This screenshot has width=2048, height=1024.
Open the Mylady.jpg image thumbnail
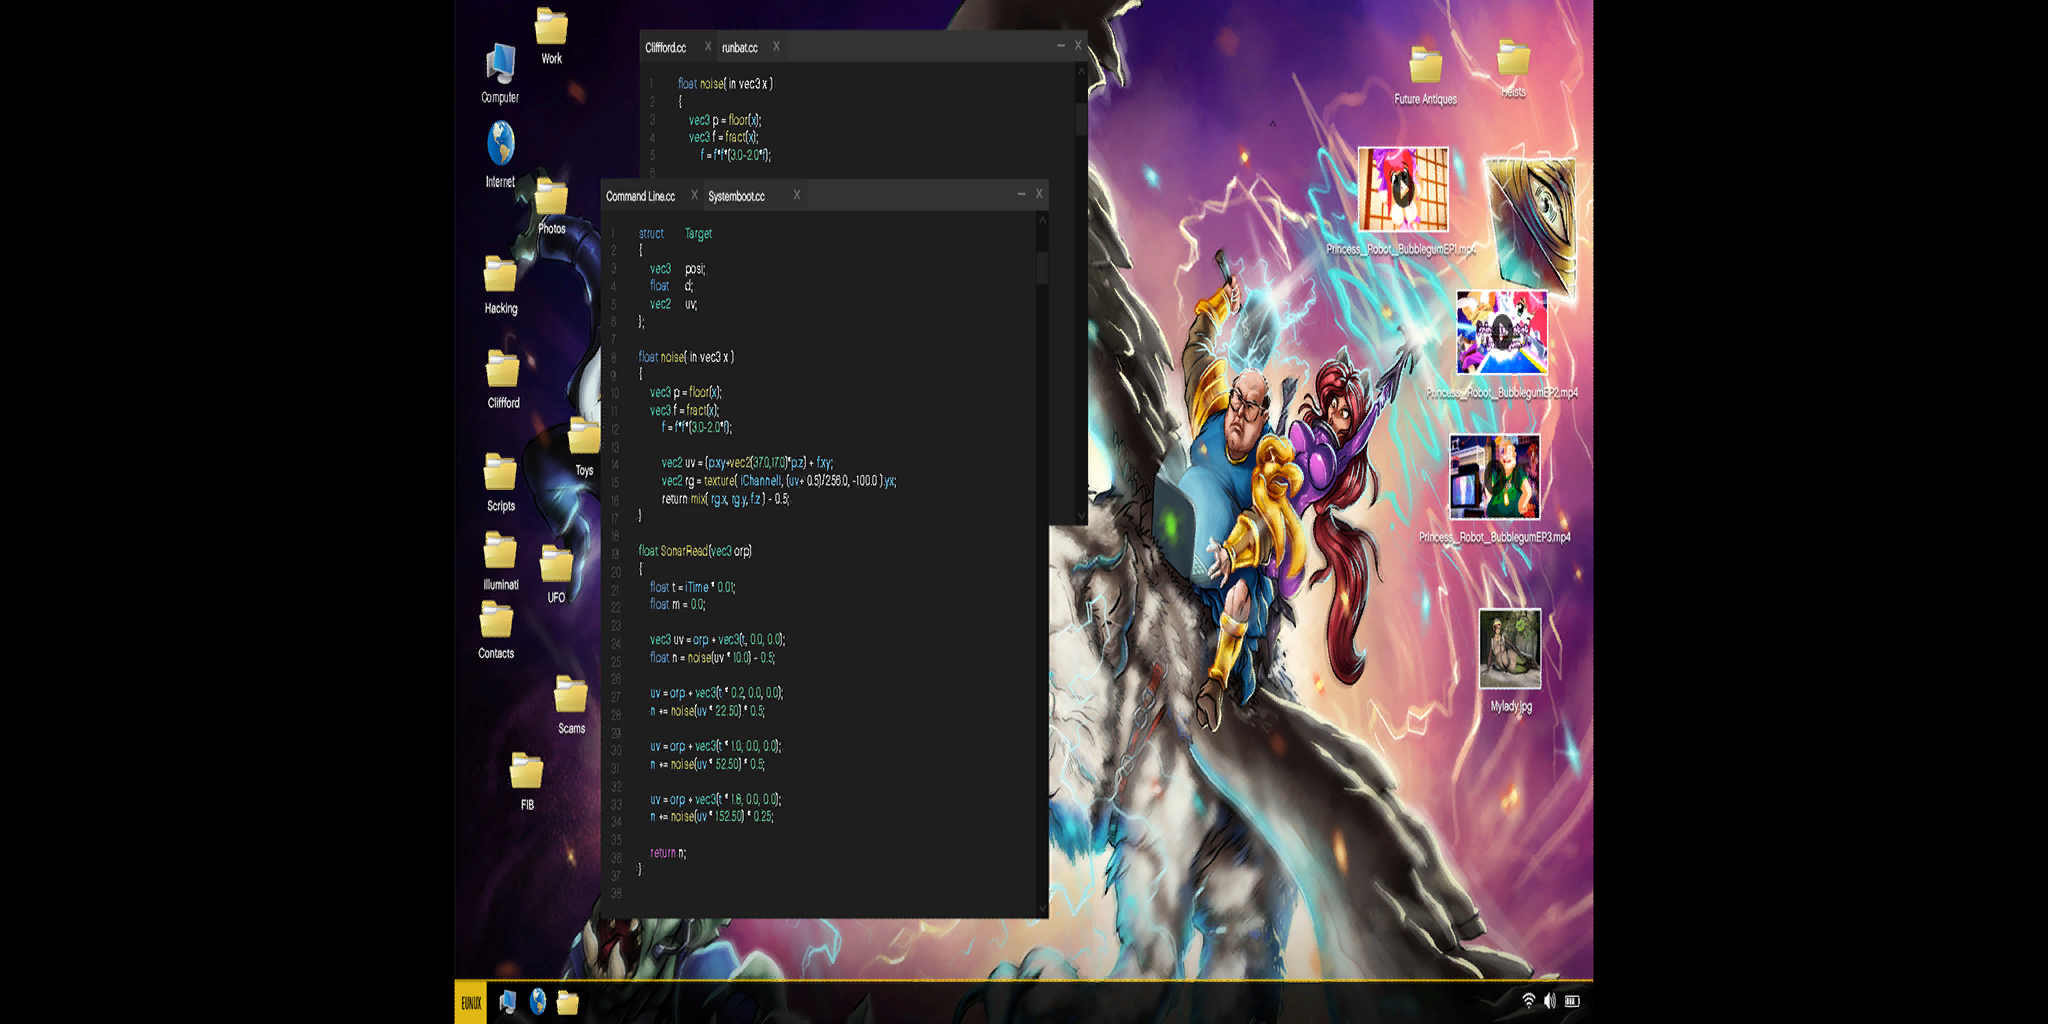click(x=1510, y=649)
